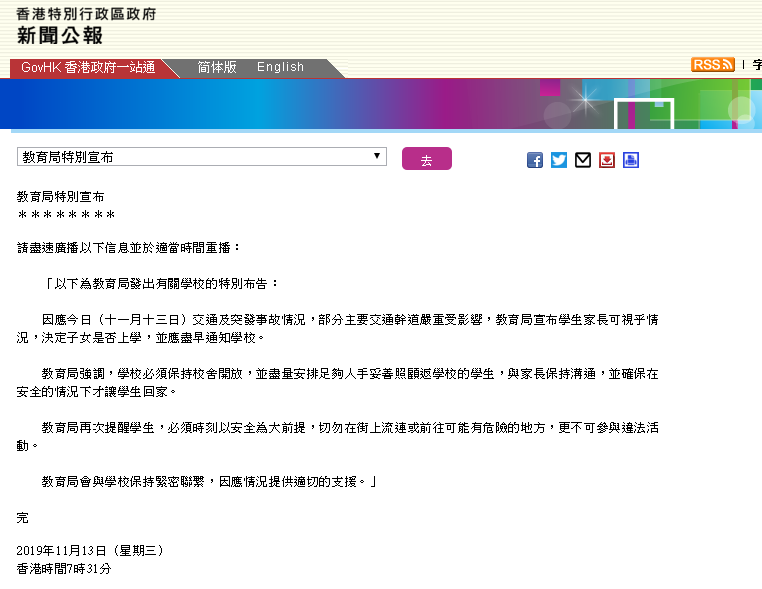Print the page using the printer icon

tap(631, 160)
